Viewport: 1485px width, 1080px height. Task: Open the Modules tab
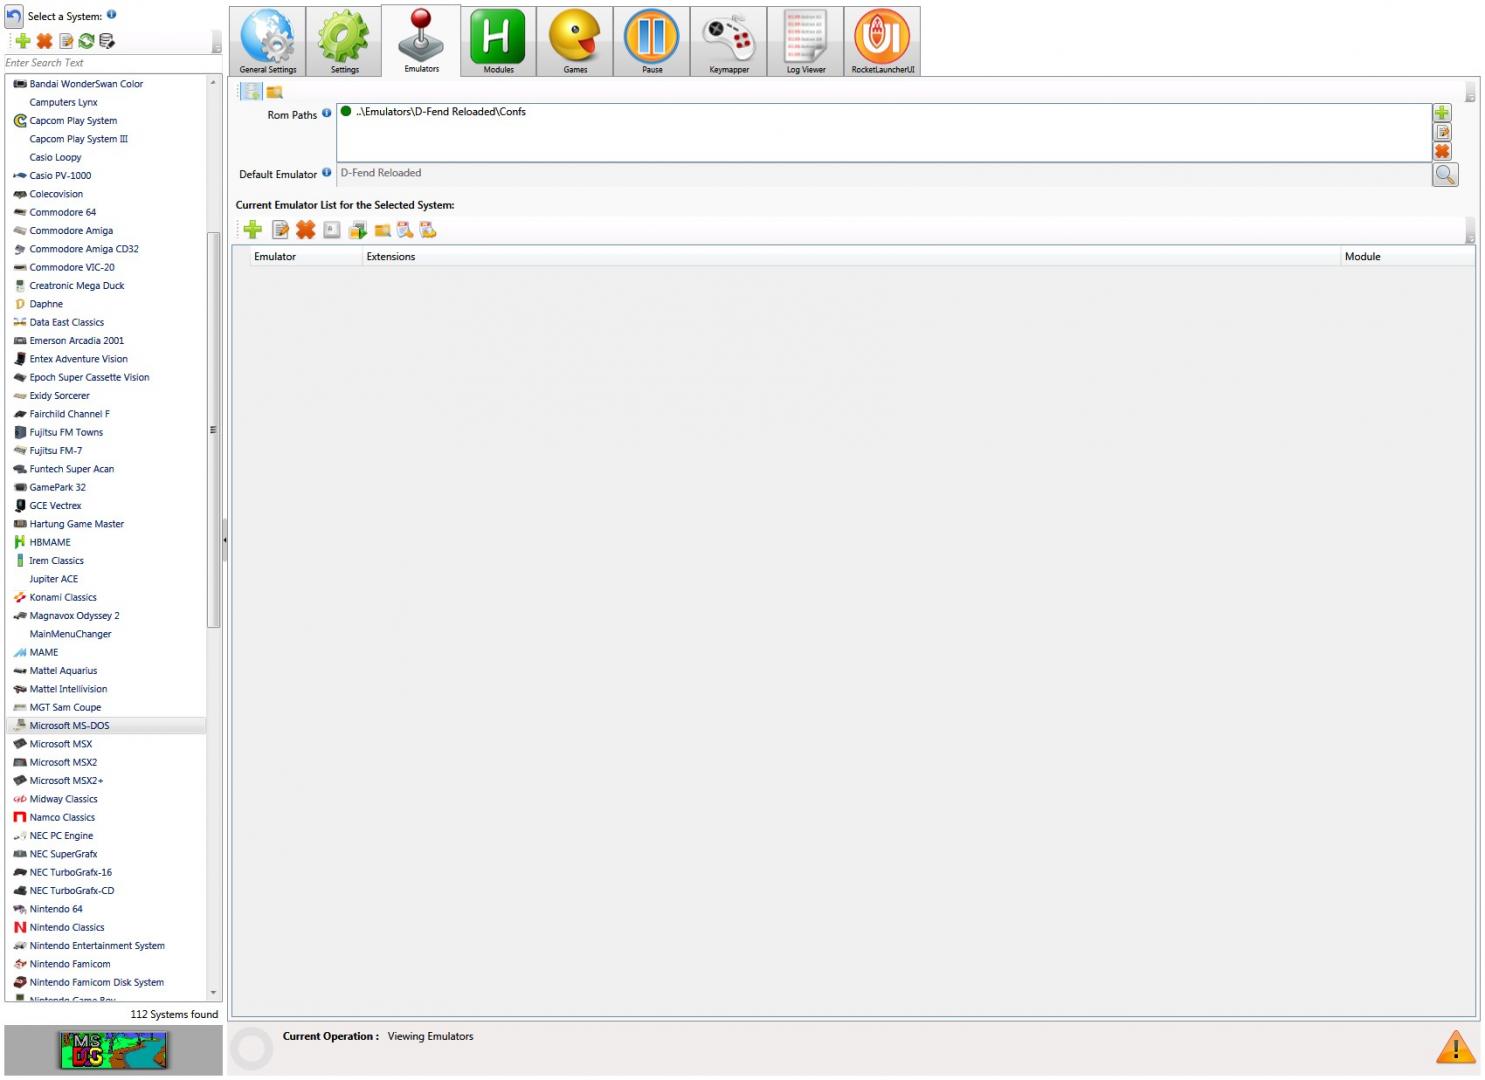[498, 41]
